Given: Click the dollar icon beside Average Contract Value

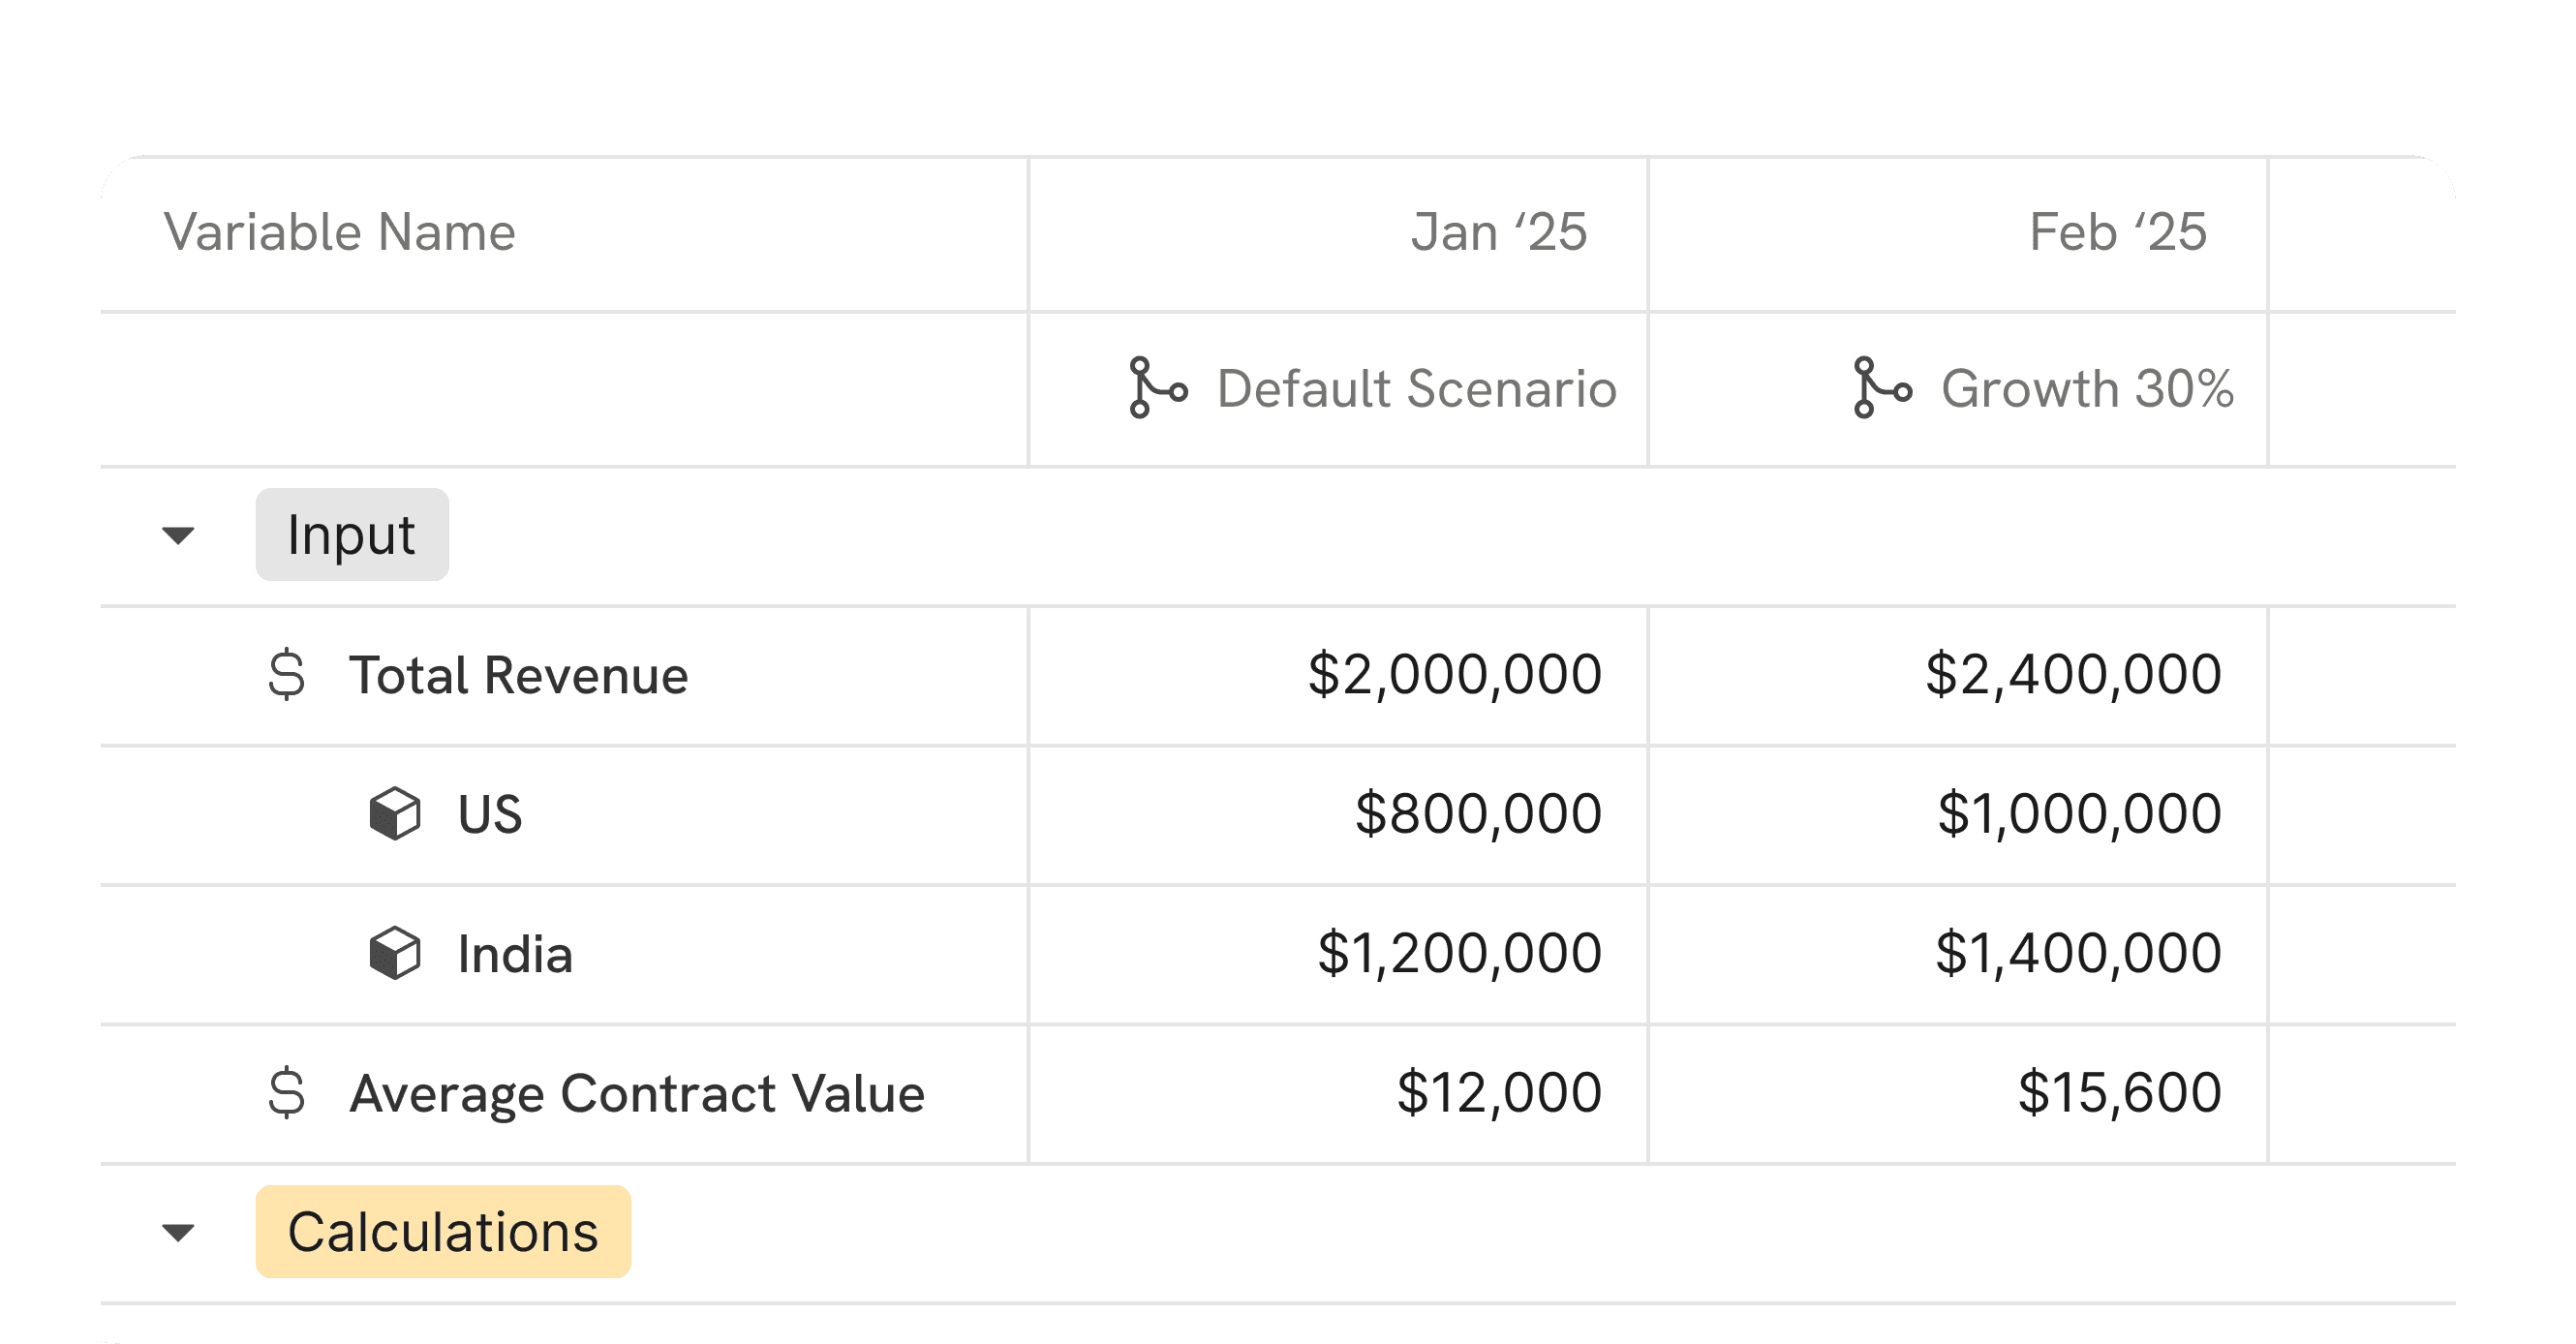Looking at the screenshot, I should (287, 1093).
